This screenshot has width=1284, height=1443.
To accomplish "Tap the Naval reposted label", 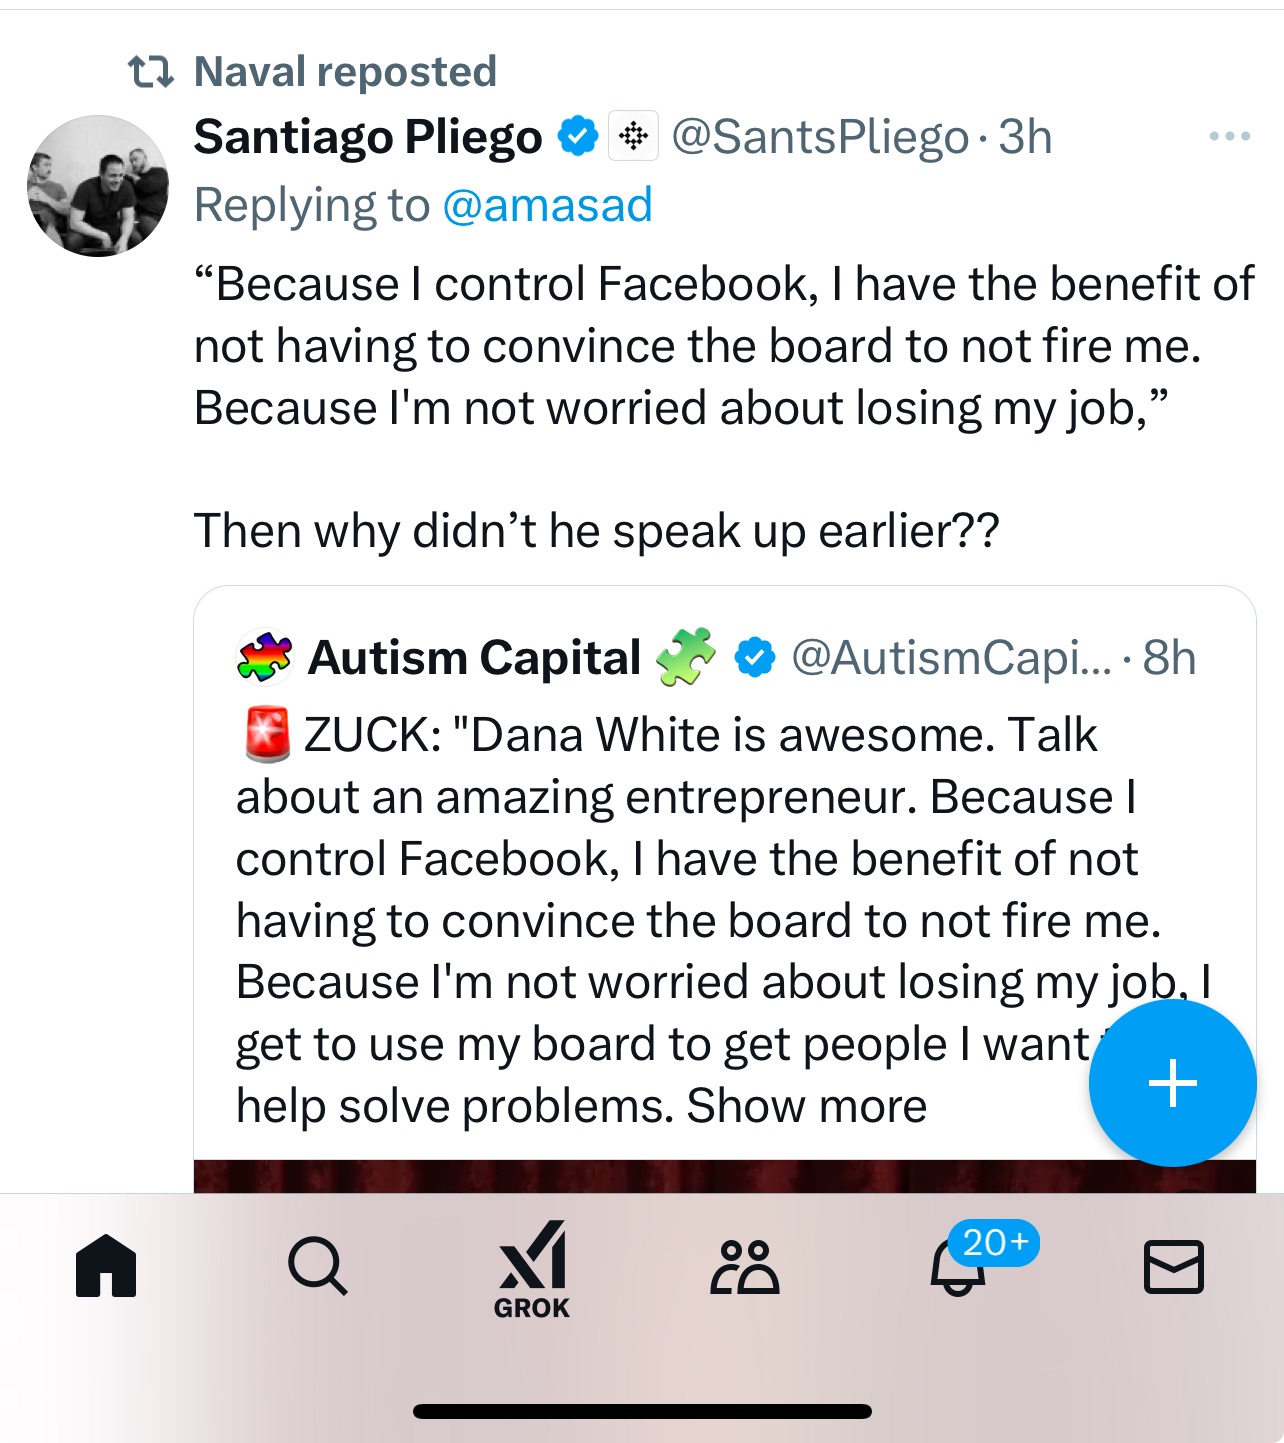I will (345, 71).
